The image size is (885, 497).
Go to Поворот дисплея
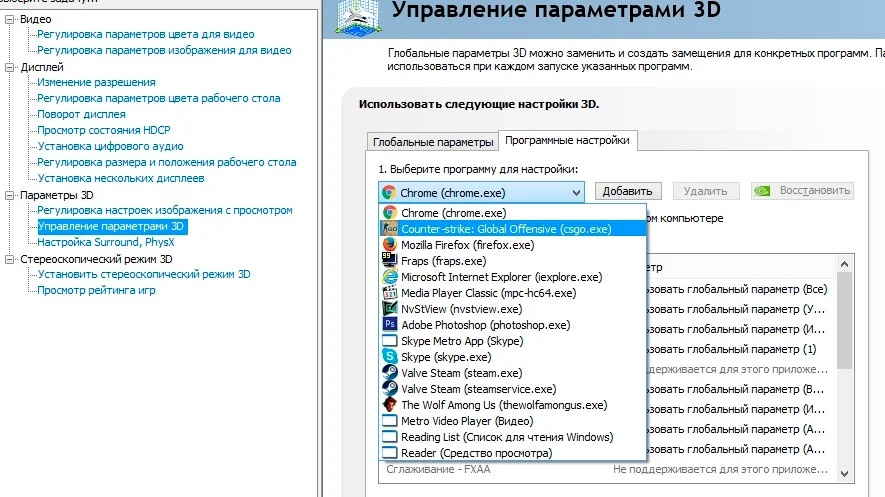[x=81, y=114]
